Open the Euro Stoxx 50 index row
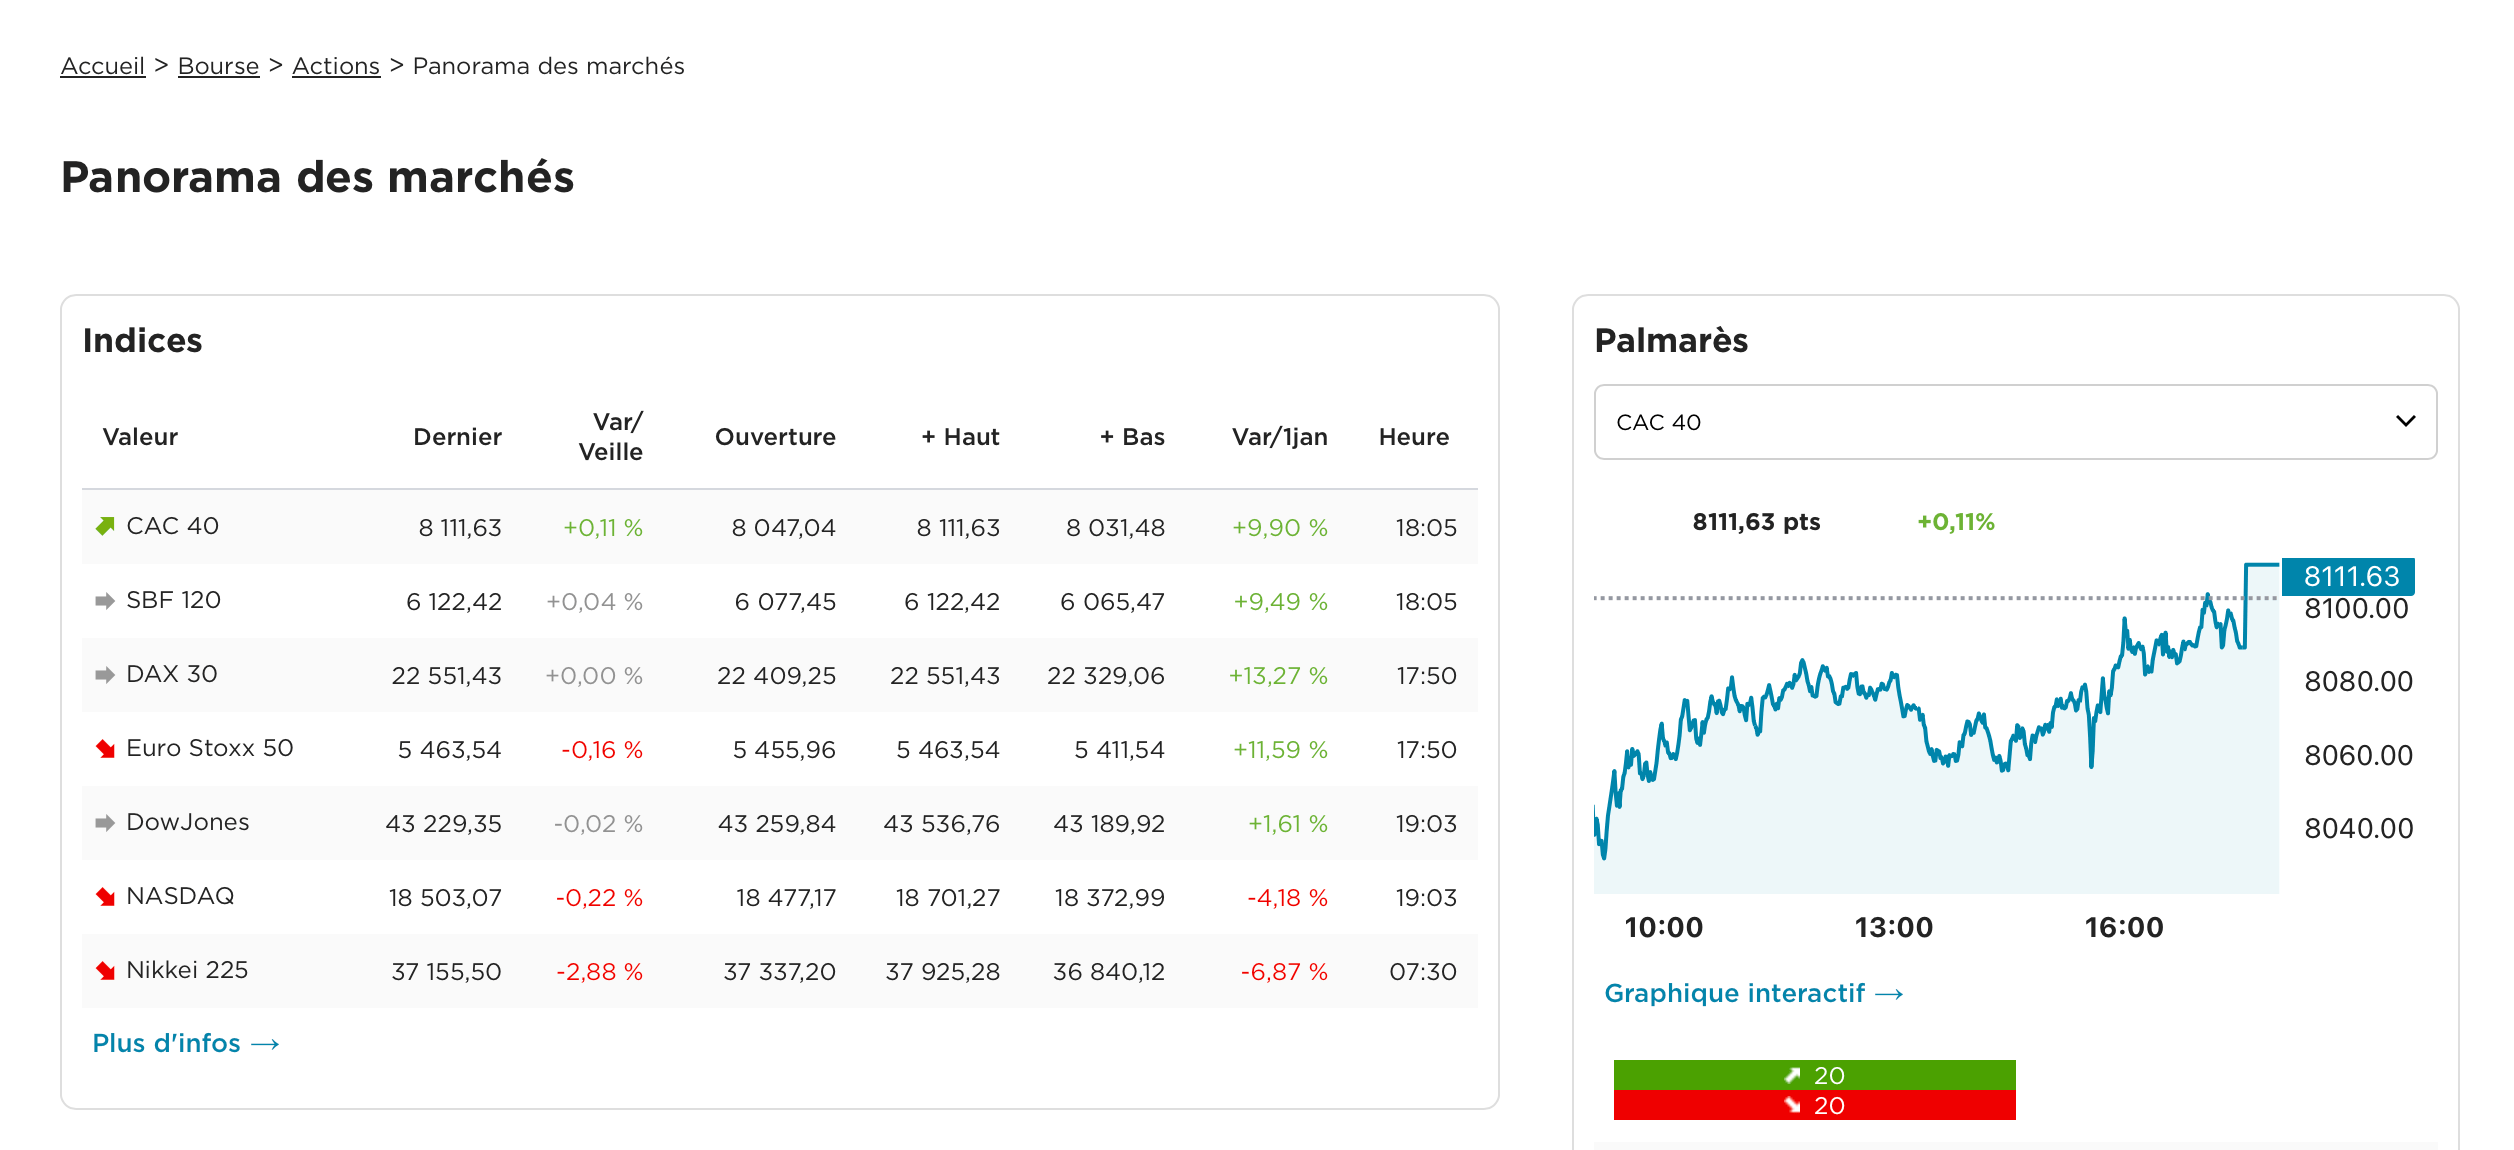This screenshot has width=2514, height=1150. (780, 749)
